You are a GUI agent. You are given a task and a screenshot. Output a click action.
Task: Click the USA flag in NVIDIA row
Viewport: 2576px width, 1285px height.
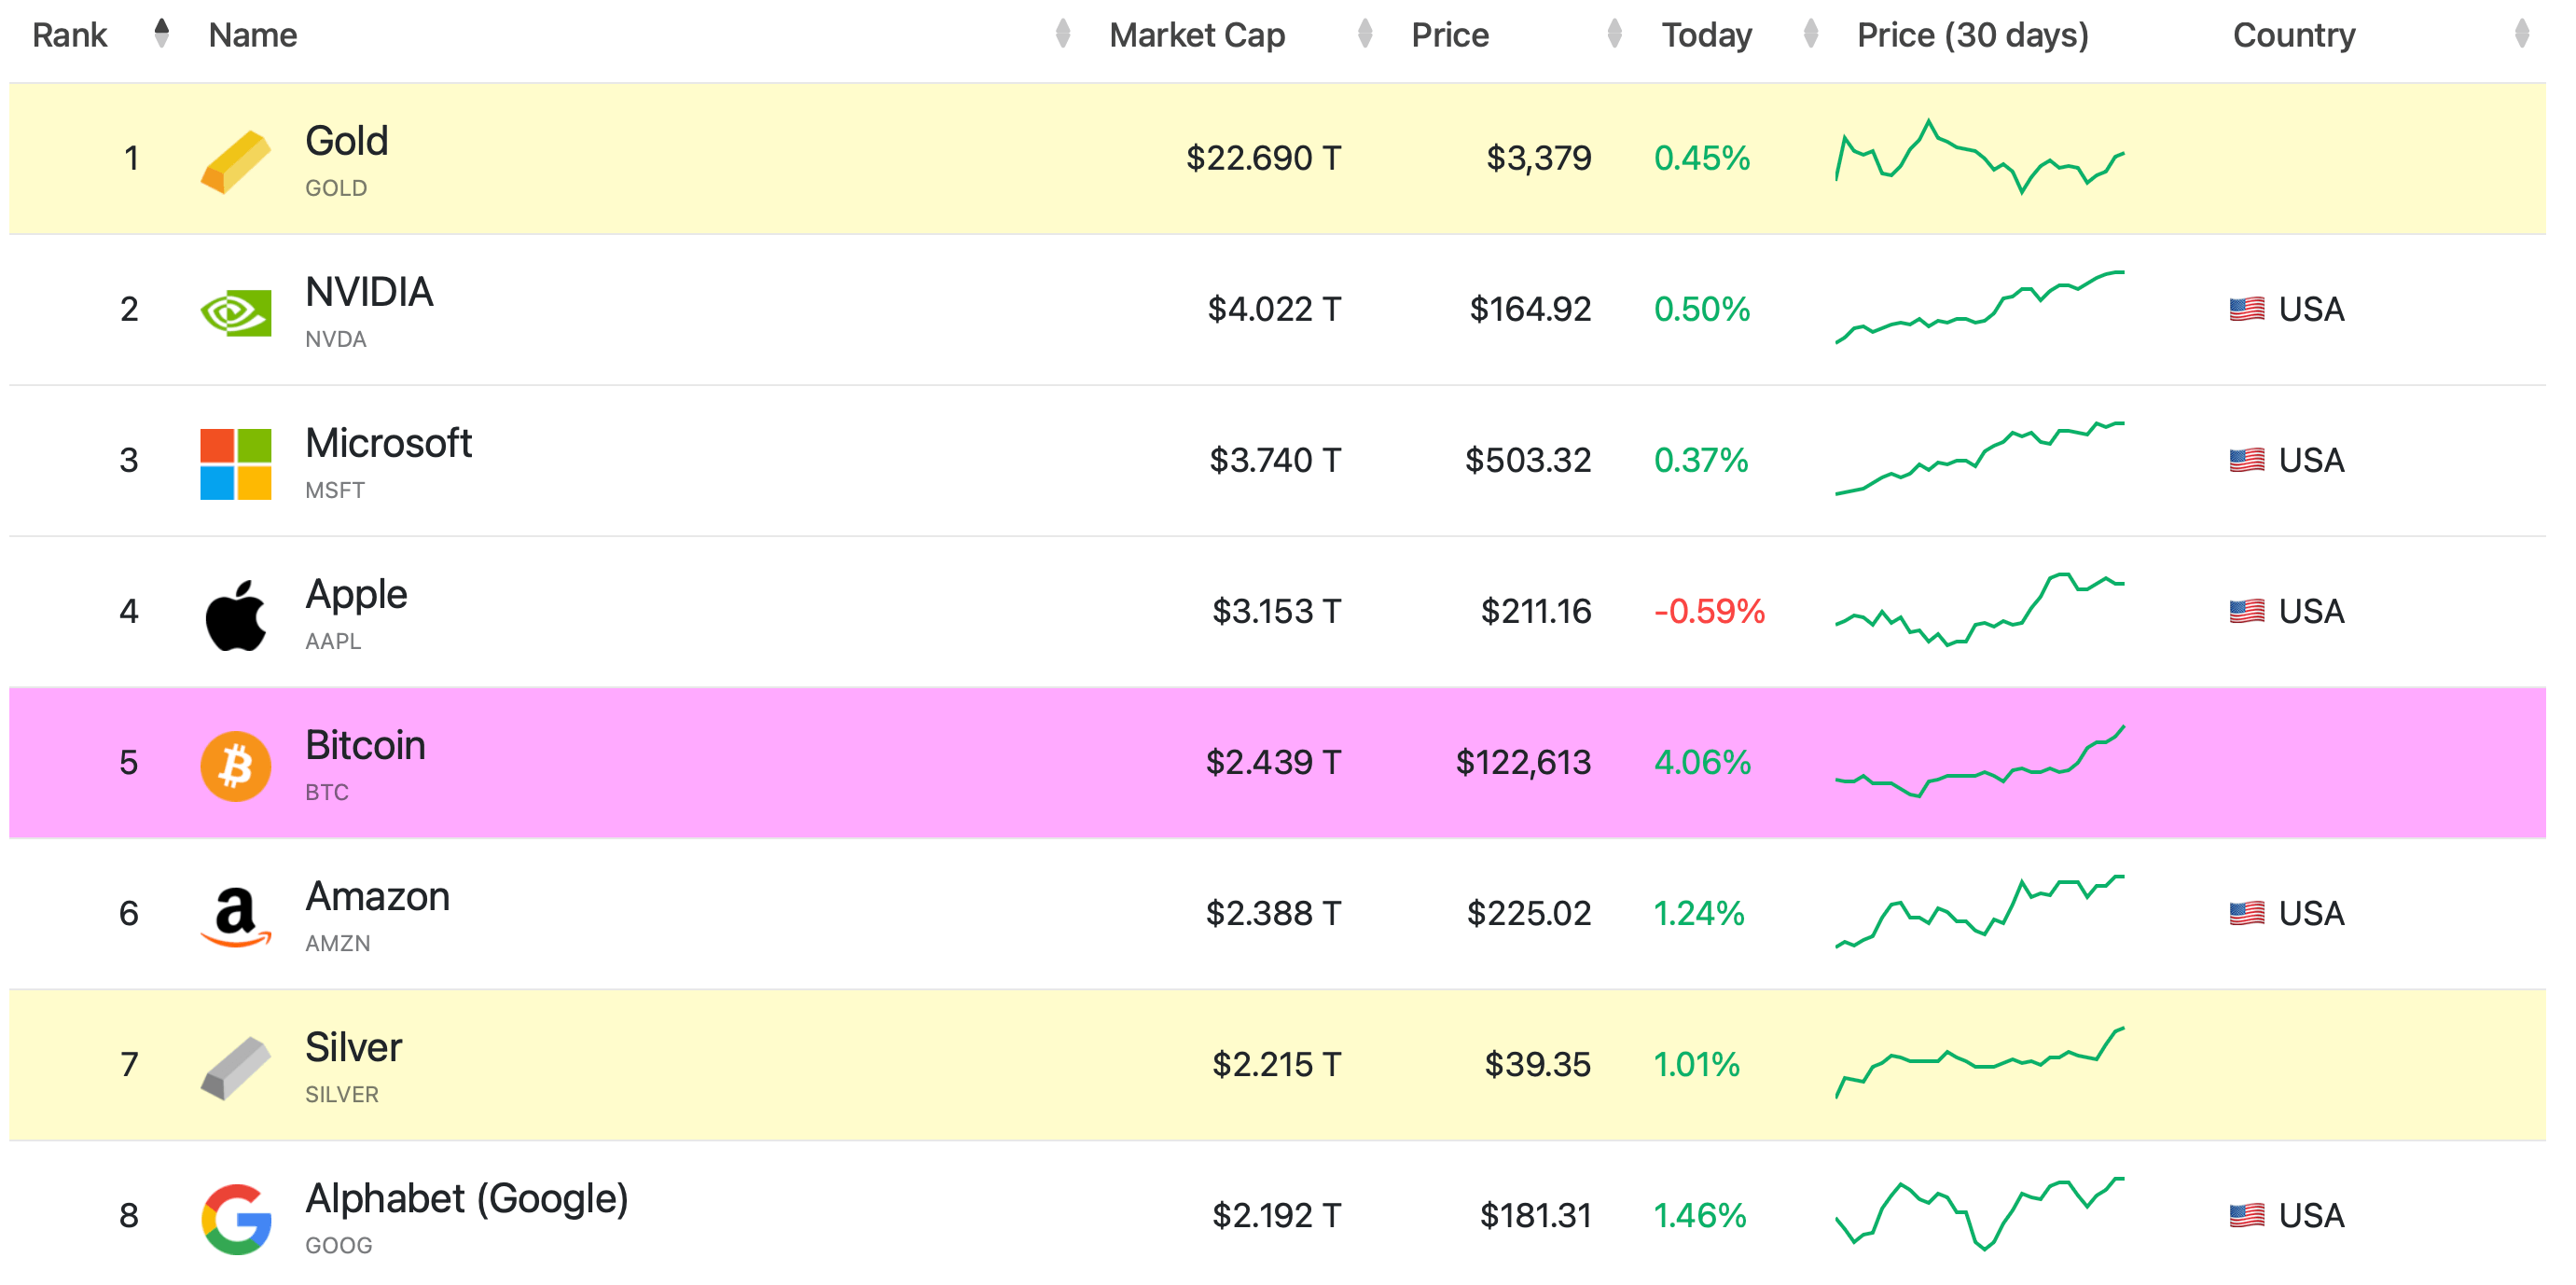(x=2246, y=309)
